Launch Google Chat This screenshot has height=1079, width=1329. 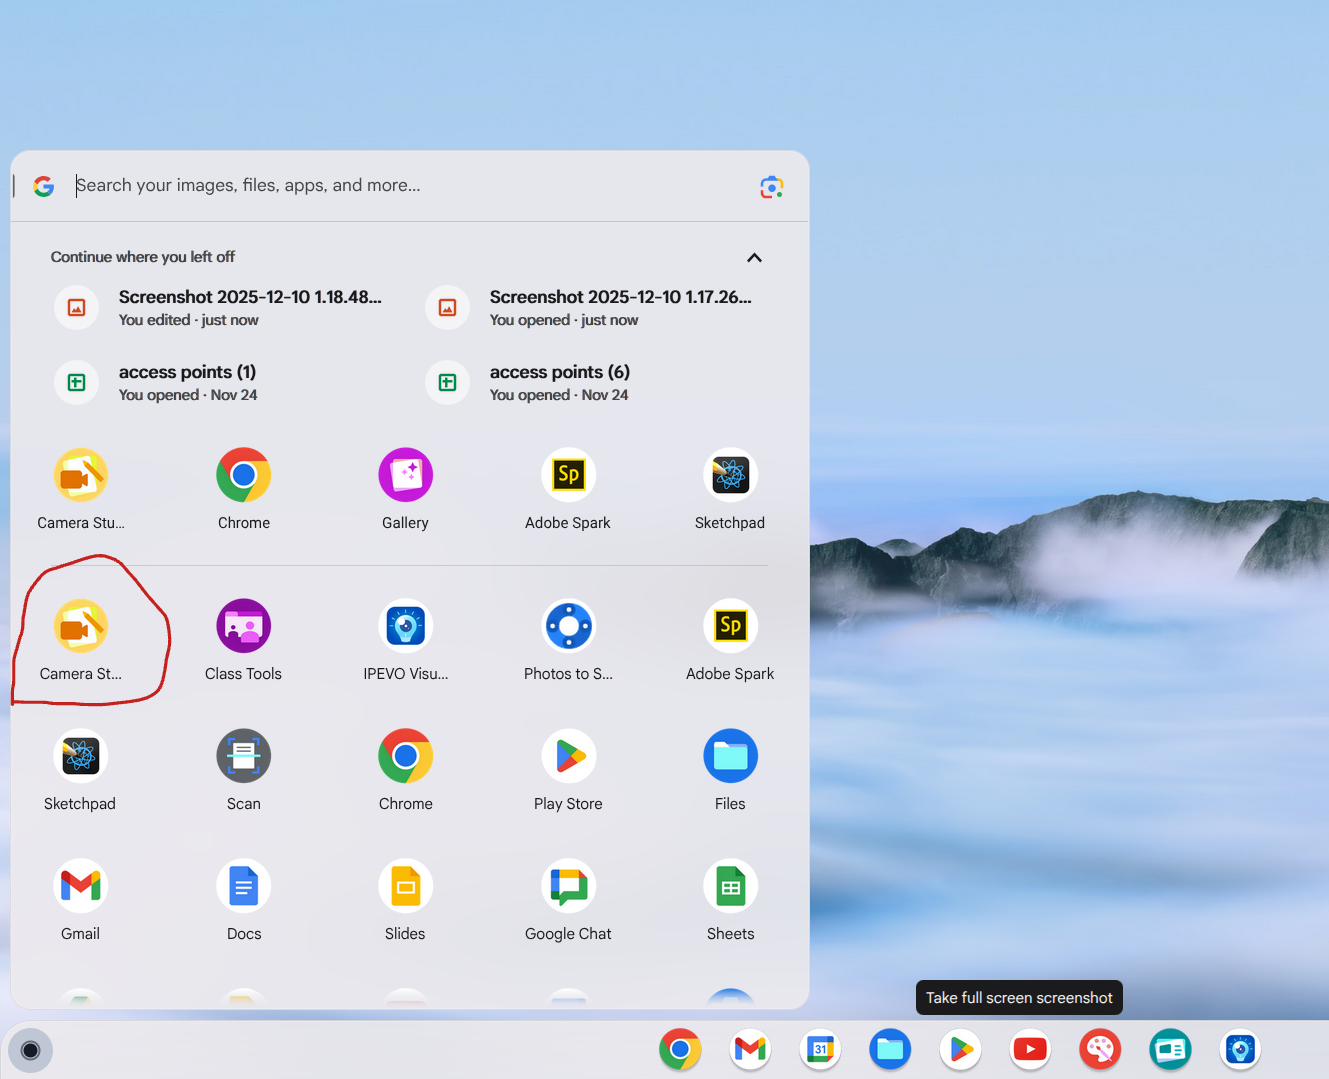pyautogui.click(x=568, y=886)
